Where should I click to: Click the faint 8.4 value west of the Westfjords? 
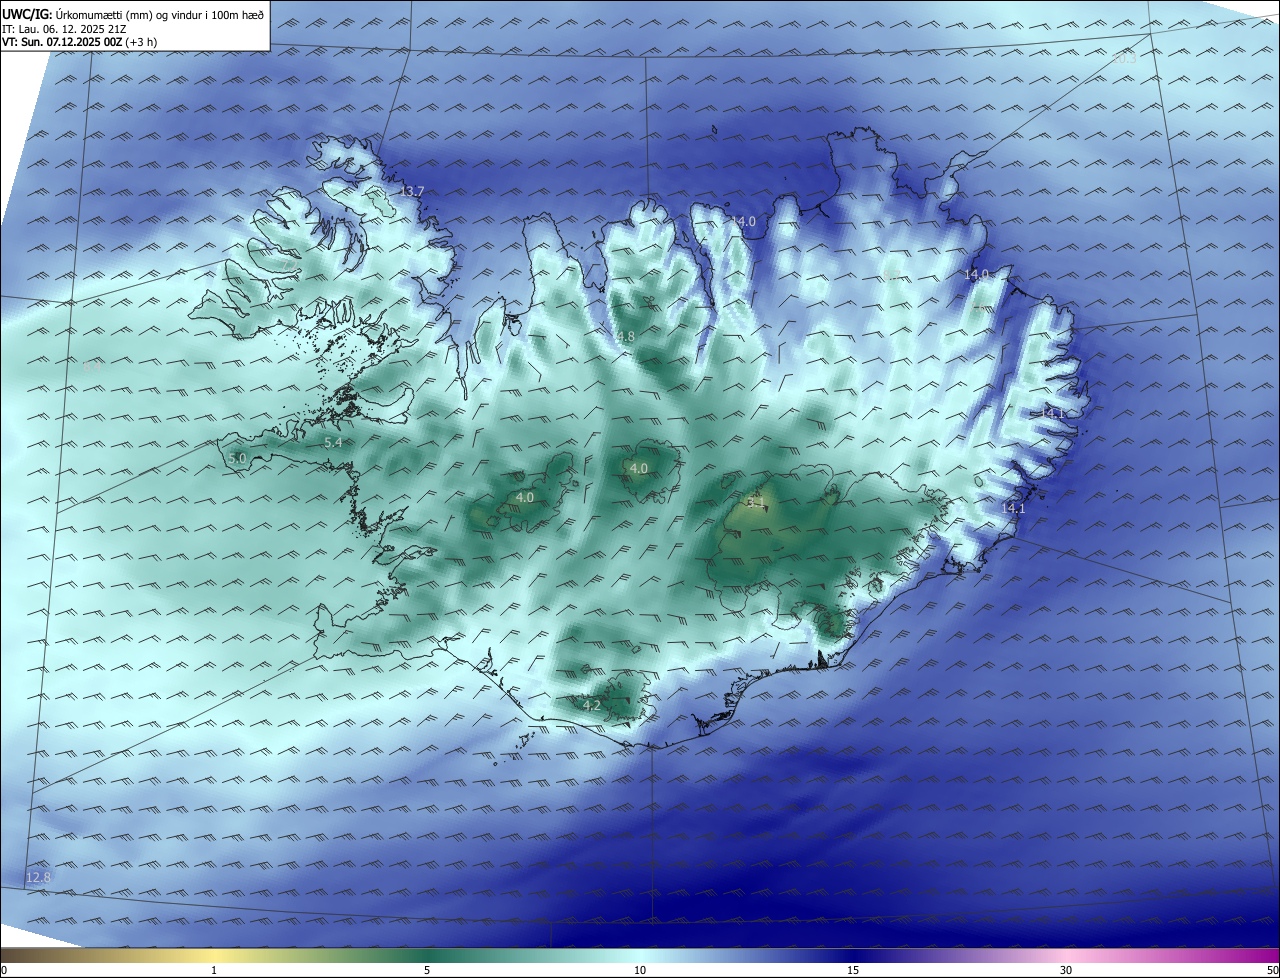[x=93, y=368]
